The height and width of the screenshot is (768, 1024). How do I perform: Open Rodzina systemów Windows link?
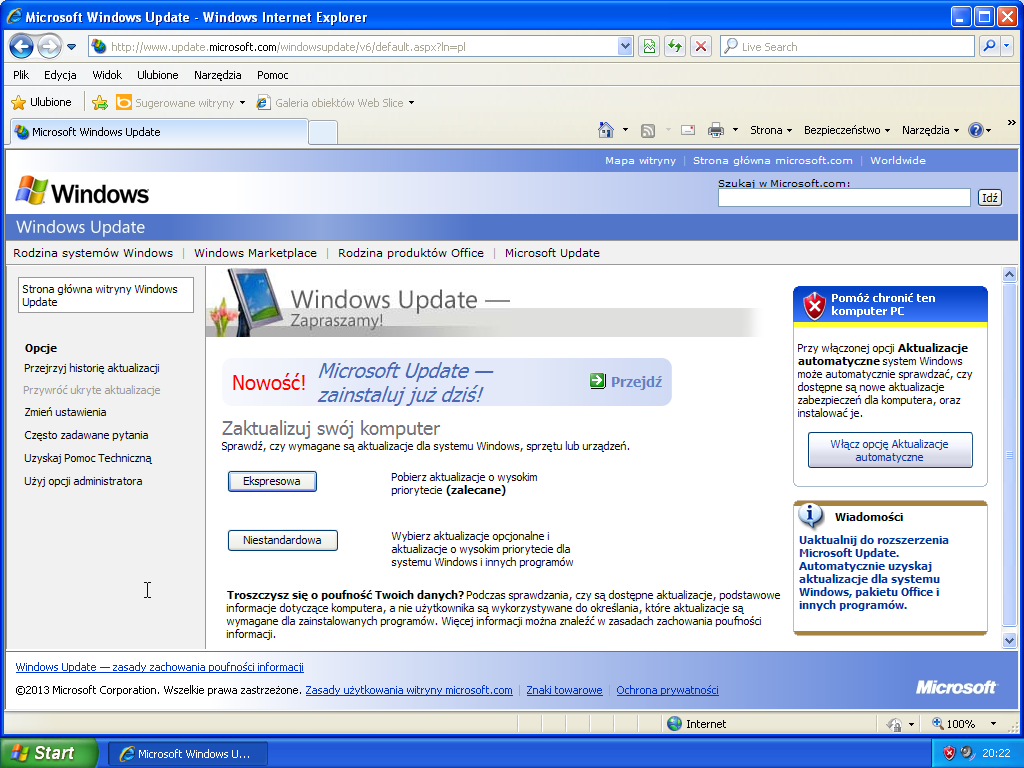click(93, 253)
